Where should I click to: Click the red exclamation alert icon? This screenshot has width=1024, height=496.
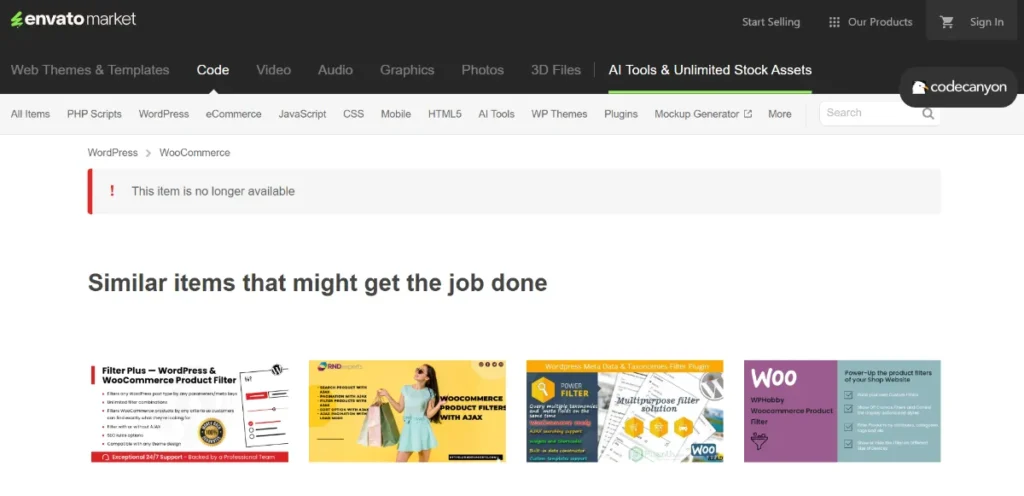(x=112, y=191)
